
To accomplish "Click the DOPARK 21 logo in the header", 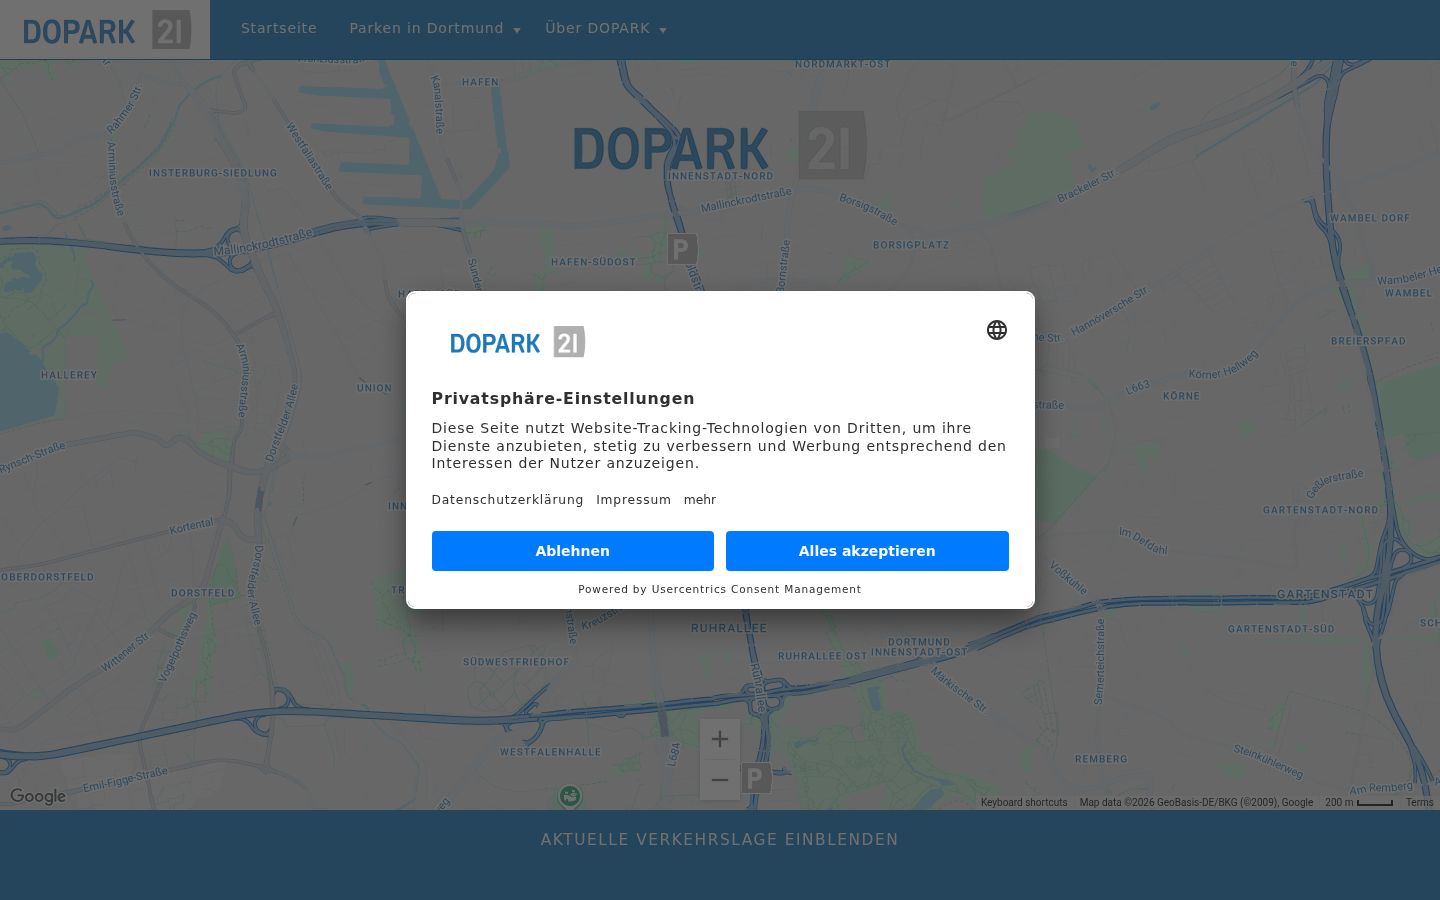I will 106,30.
